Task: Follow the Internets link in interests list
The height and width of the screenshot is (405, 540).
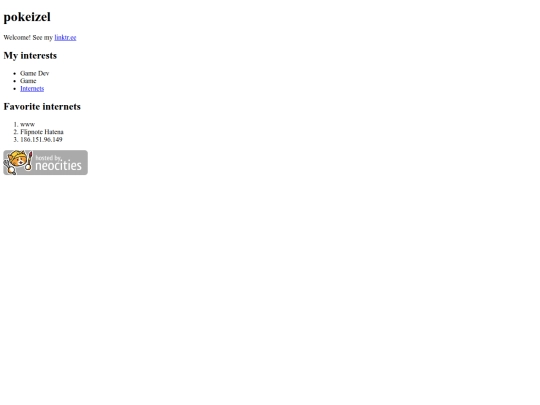Action: pyautogui.click(x=32, y=89)
